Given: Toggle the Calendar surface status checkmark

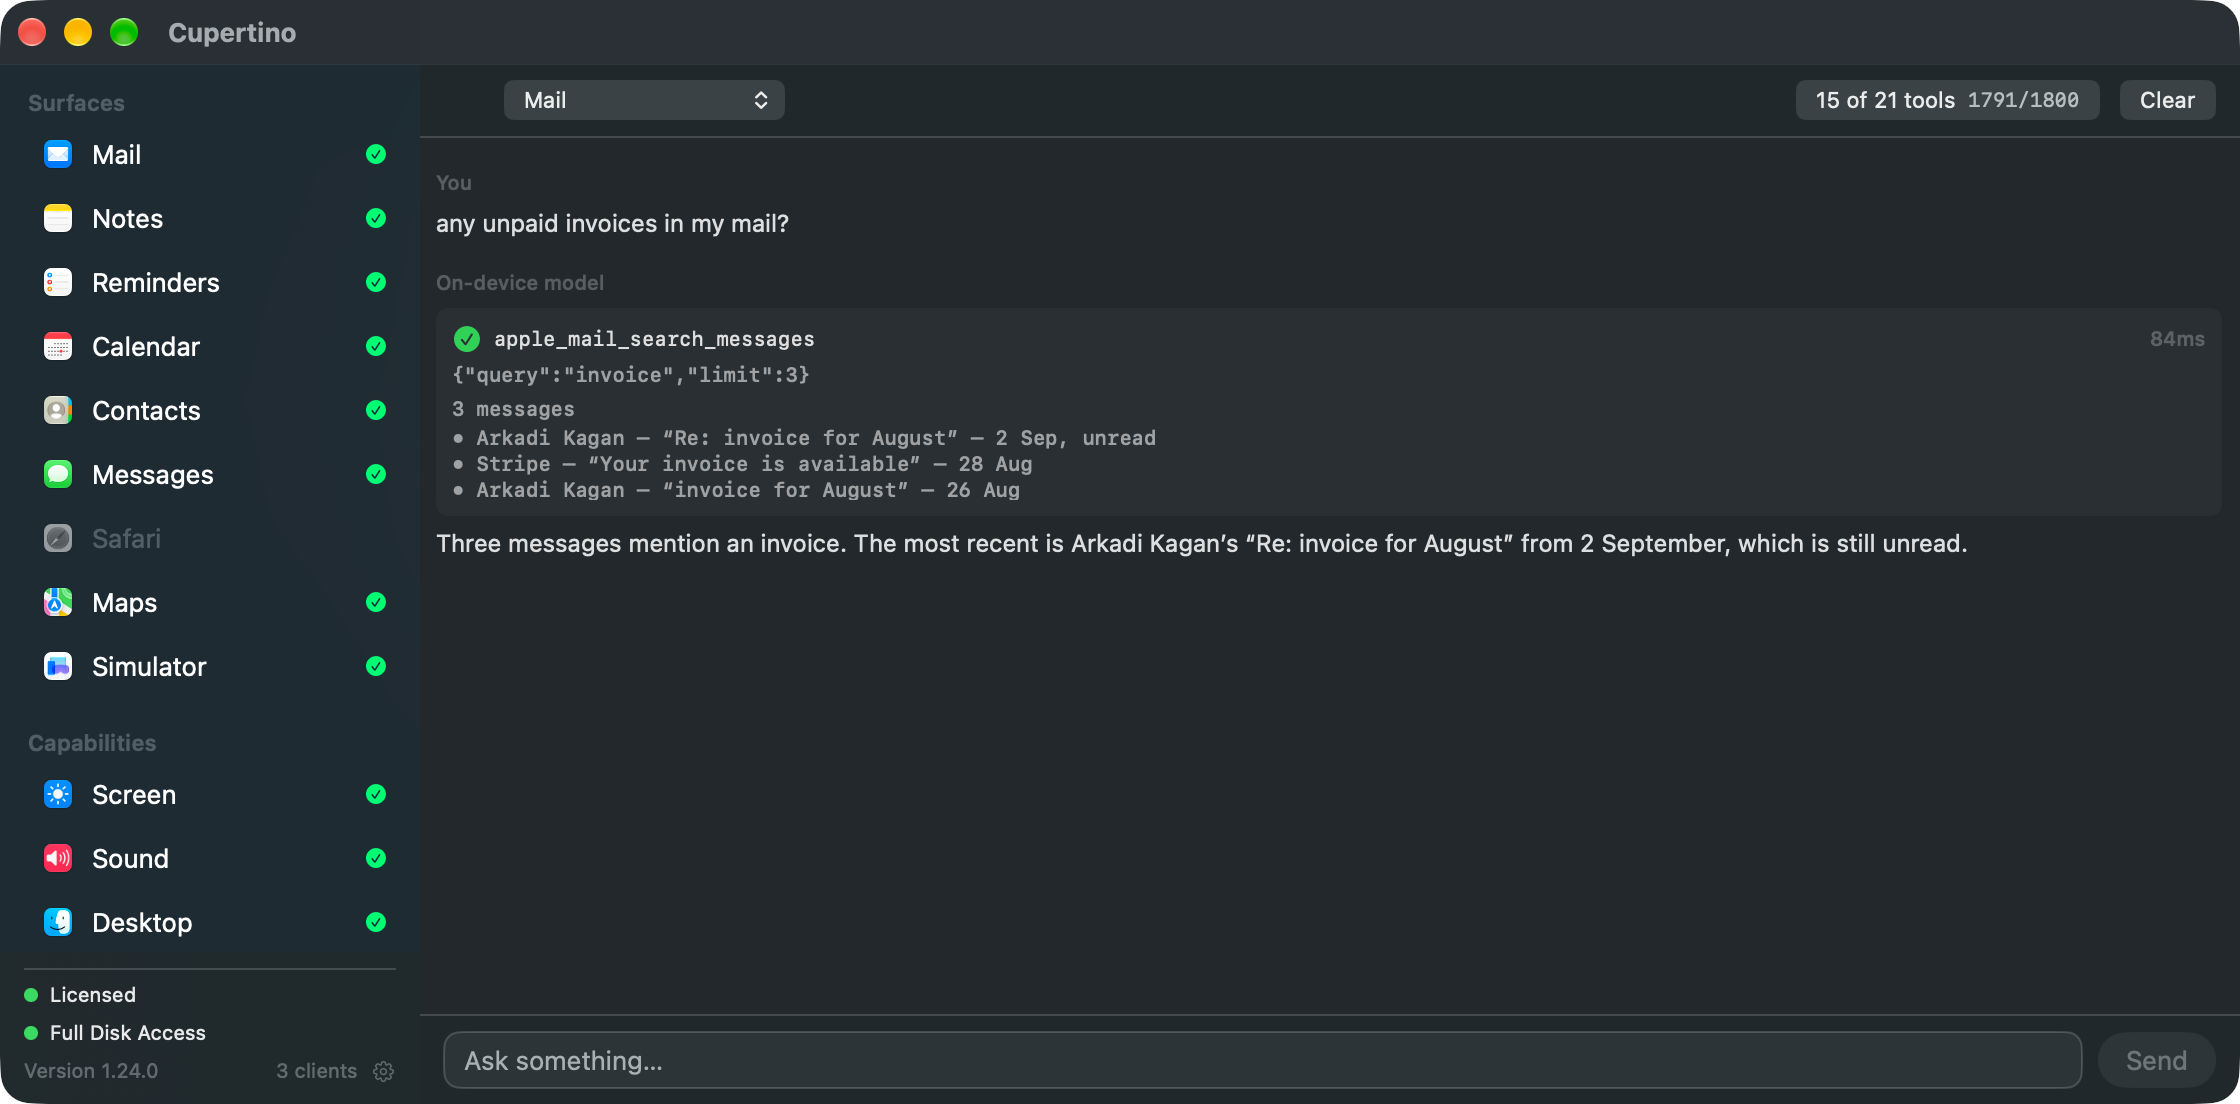Looking at the screenshot, I should click(x=376, y=346).
